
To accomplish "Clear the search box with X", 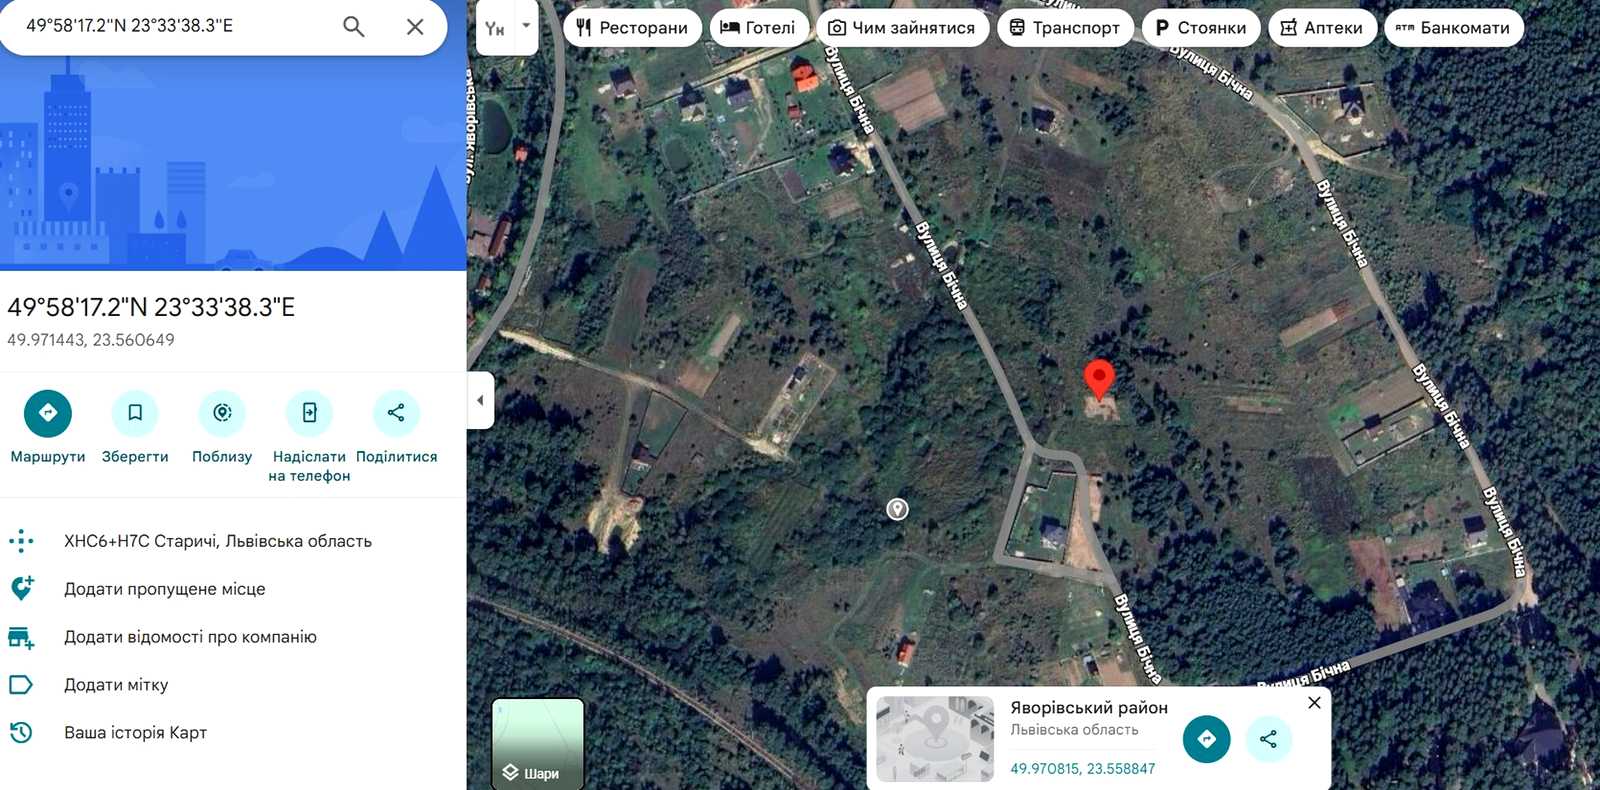I will coord(415,27).
